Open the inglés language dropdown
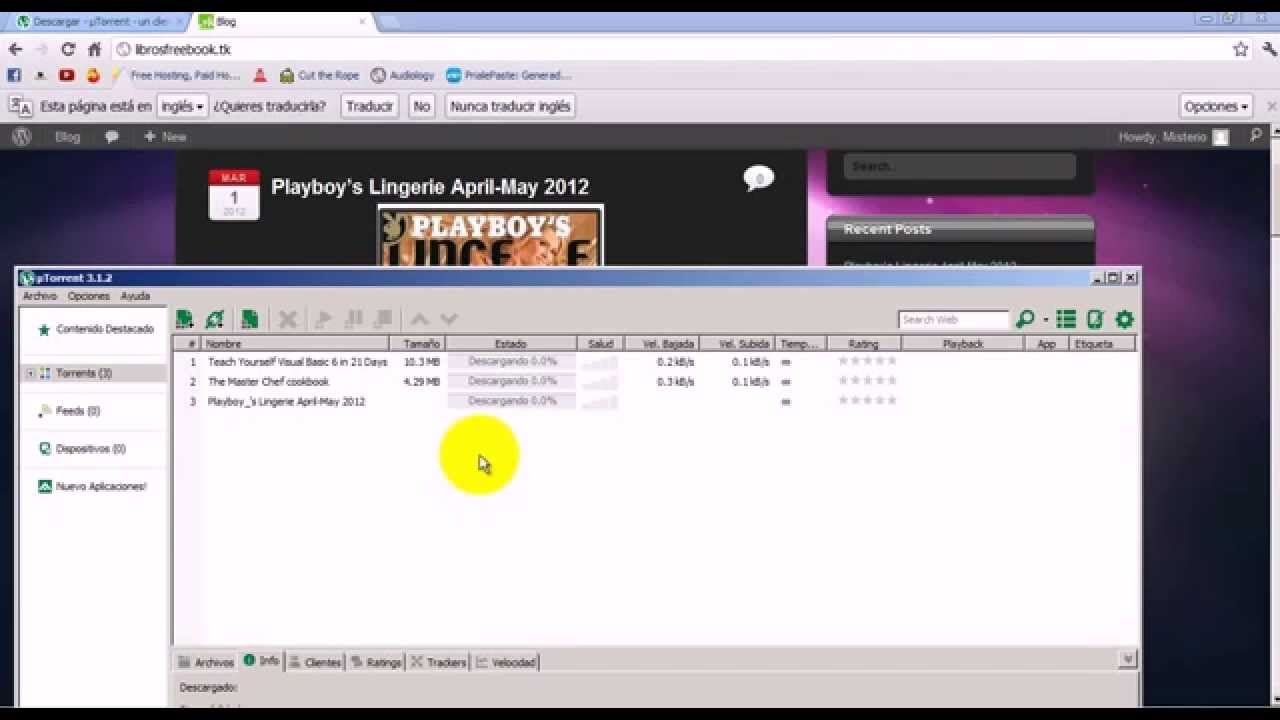The width and height of the screenshot is (1280, 720). (183, 106)
